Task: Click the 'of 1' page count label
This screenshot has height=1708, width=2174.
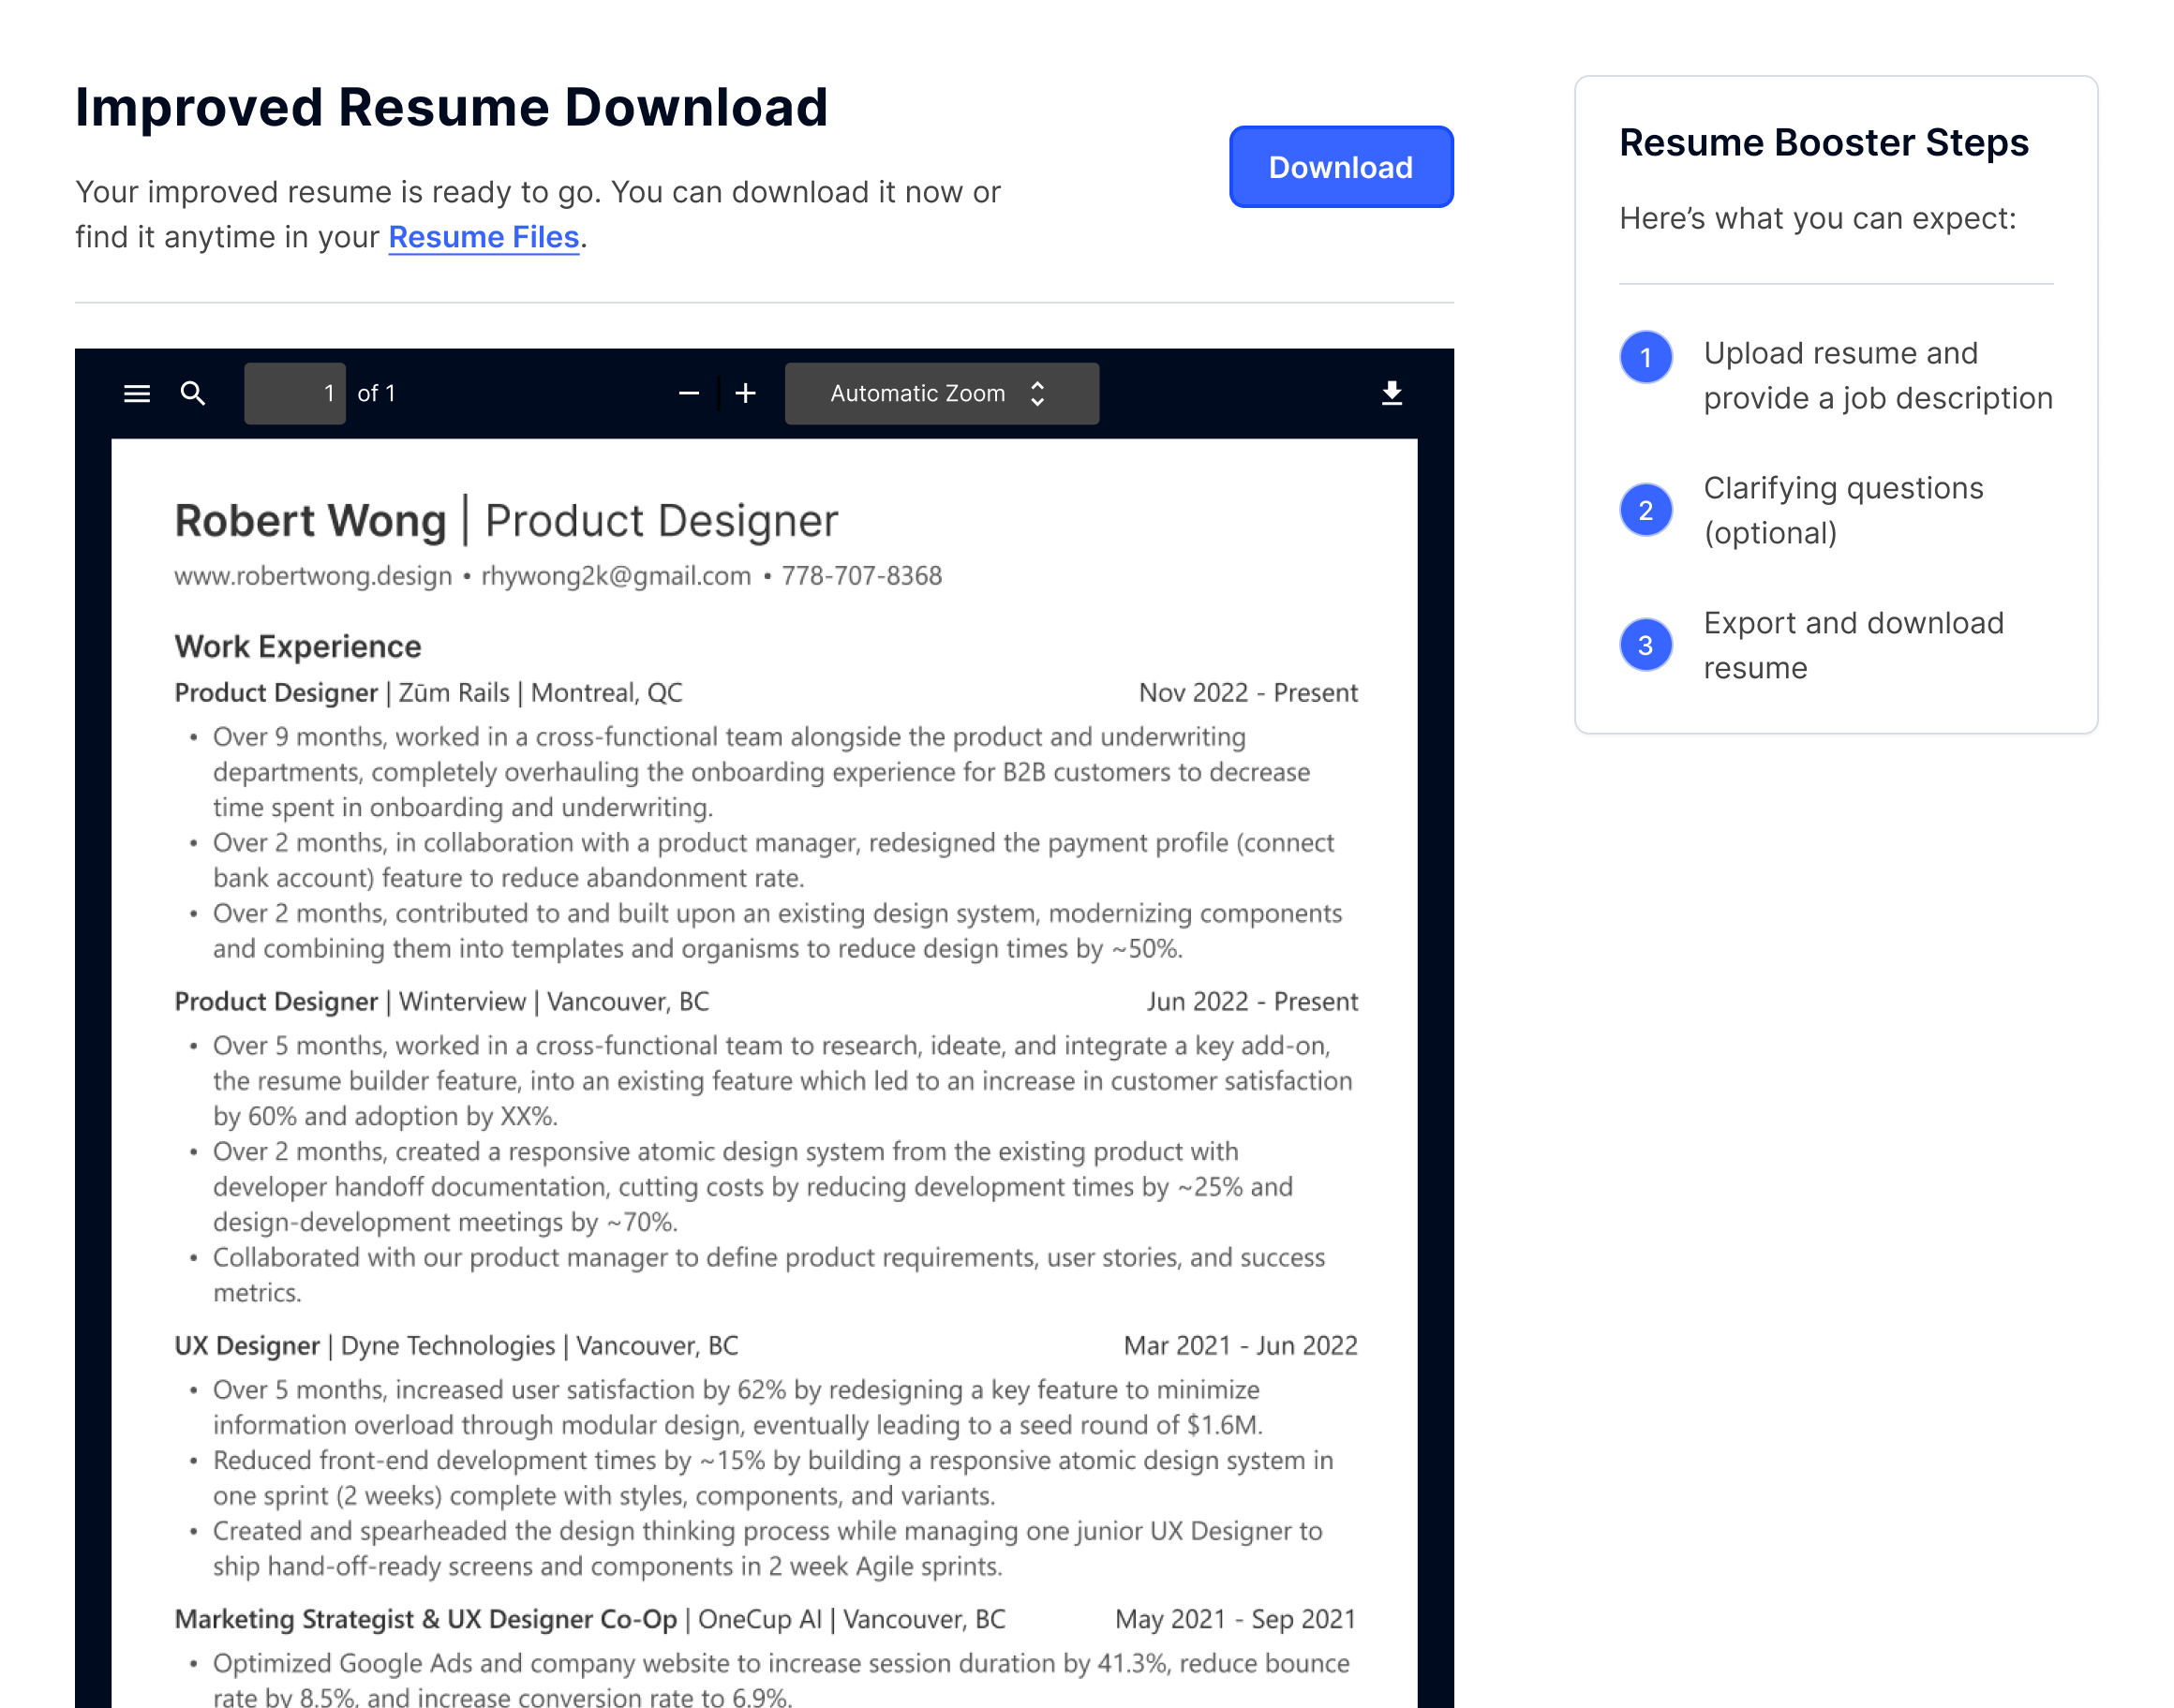Action: (376, 394)
